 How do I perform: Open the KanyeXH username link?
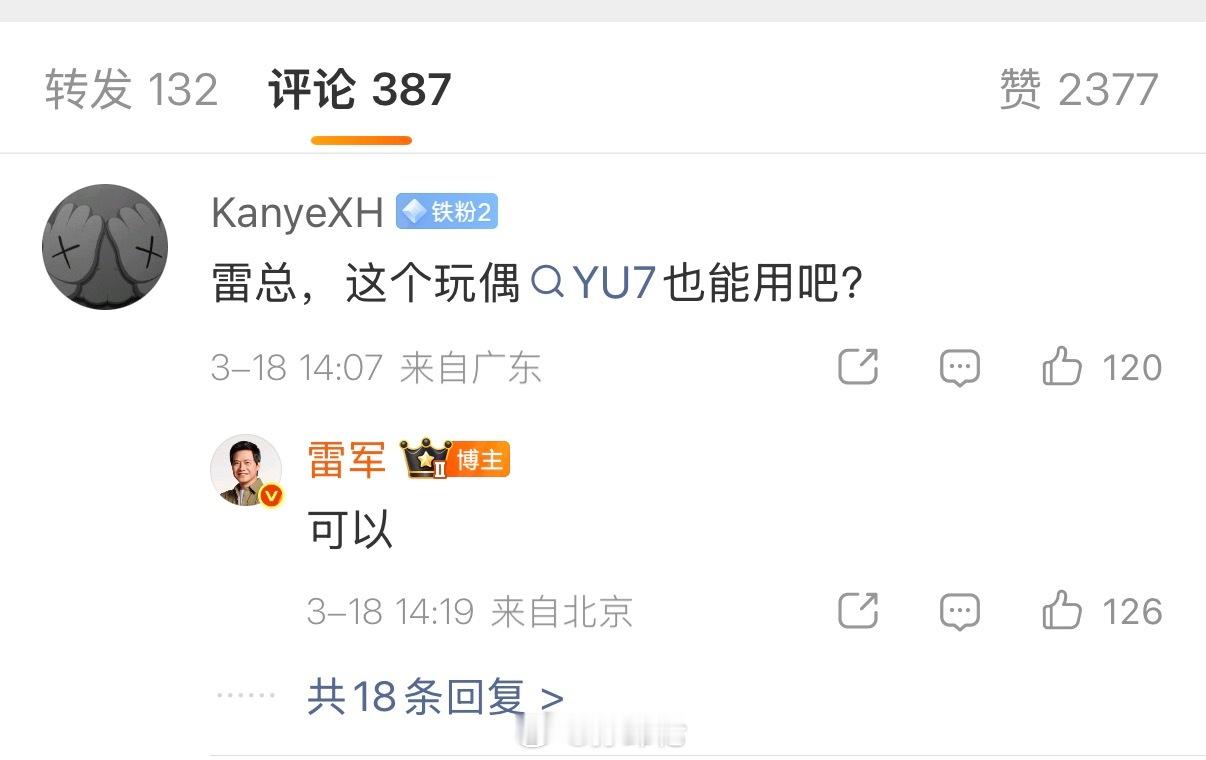(x=297, y=213)
